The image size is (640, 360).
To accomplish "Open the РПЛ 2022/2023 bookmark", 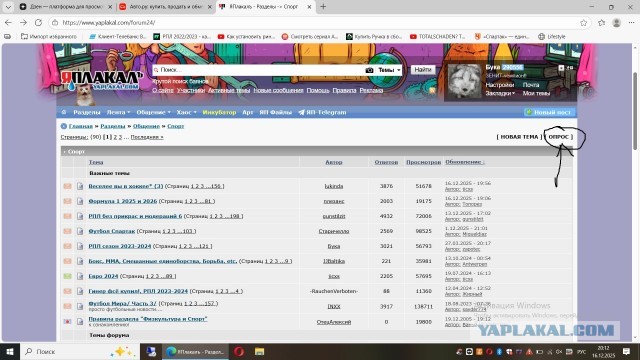I will click(182, 36).
